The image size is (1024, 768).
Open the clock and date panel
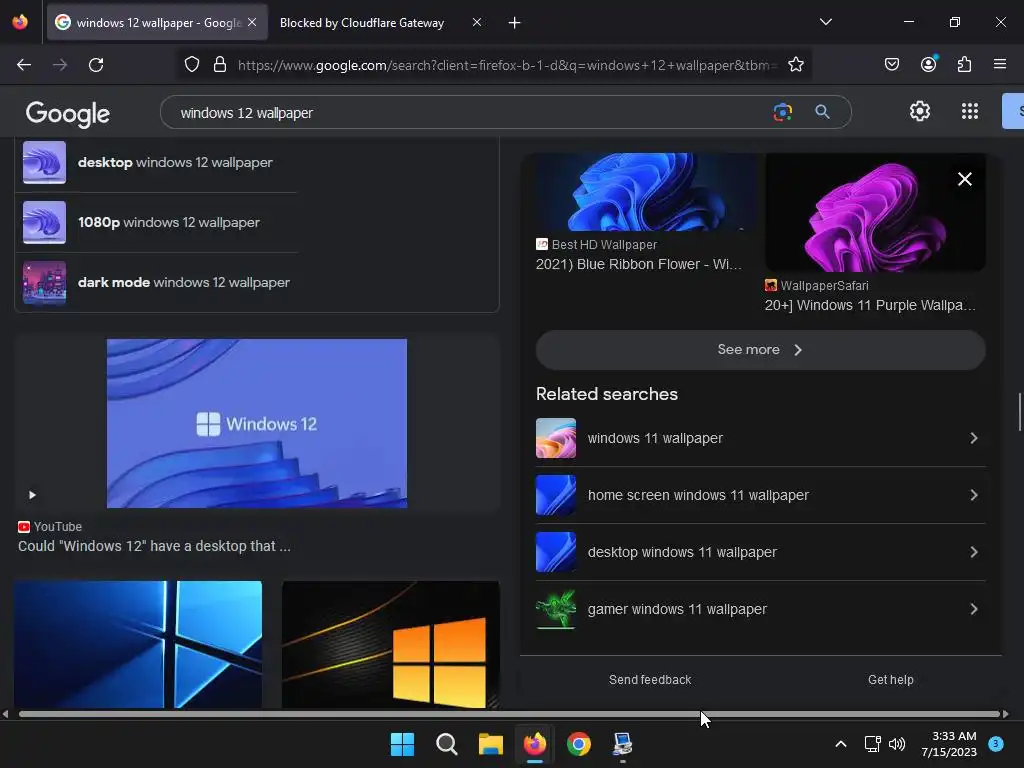coord(949,744)
